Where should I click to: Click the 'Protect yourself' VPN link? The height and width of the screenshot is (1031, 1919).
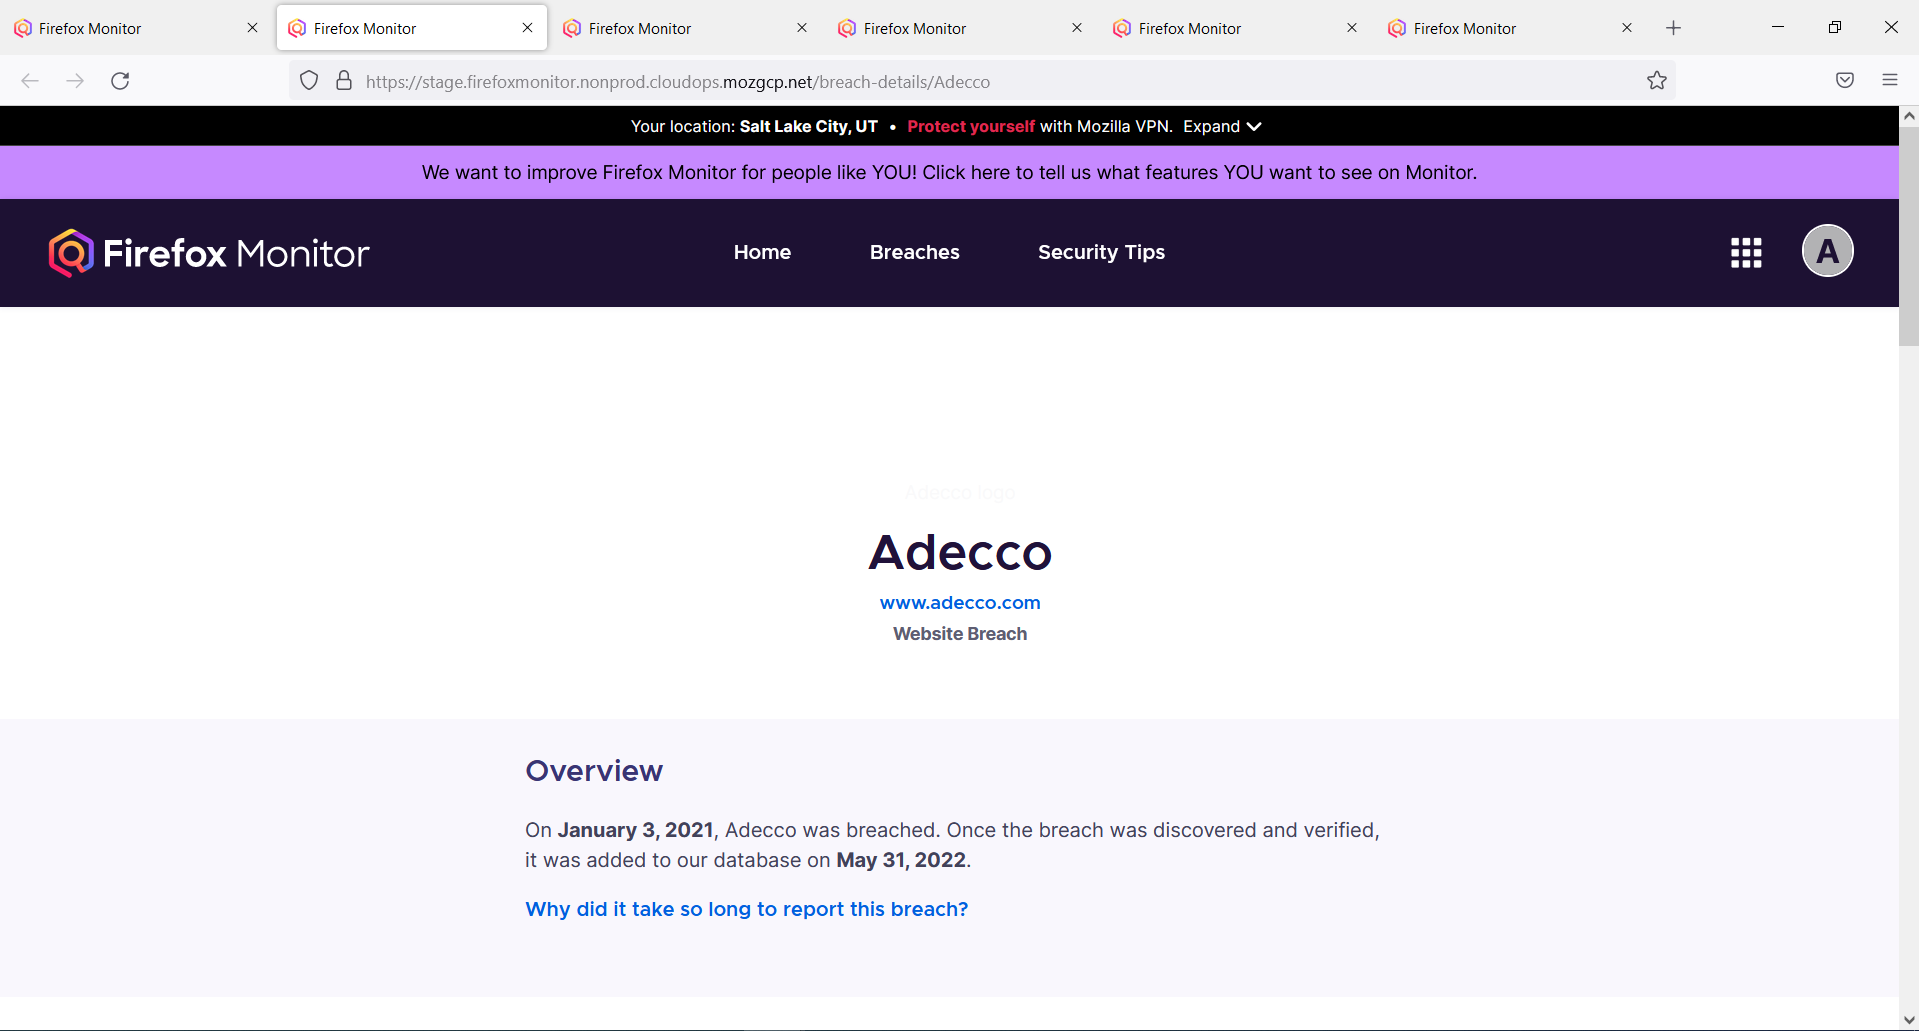(970, 126)
